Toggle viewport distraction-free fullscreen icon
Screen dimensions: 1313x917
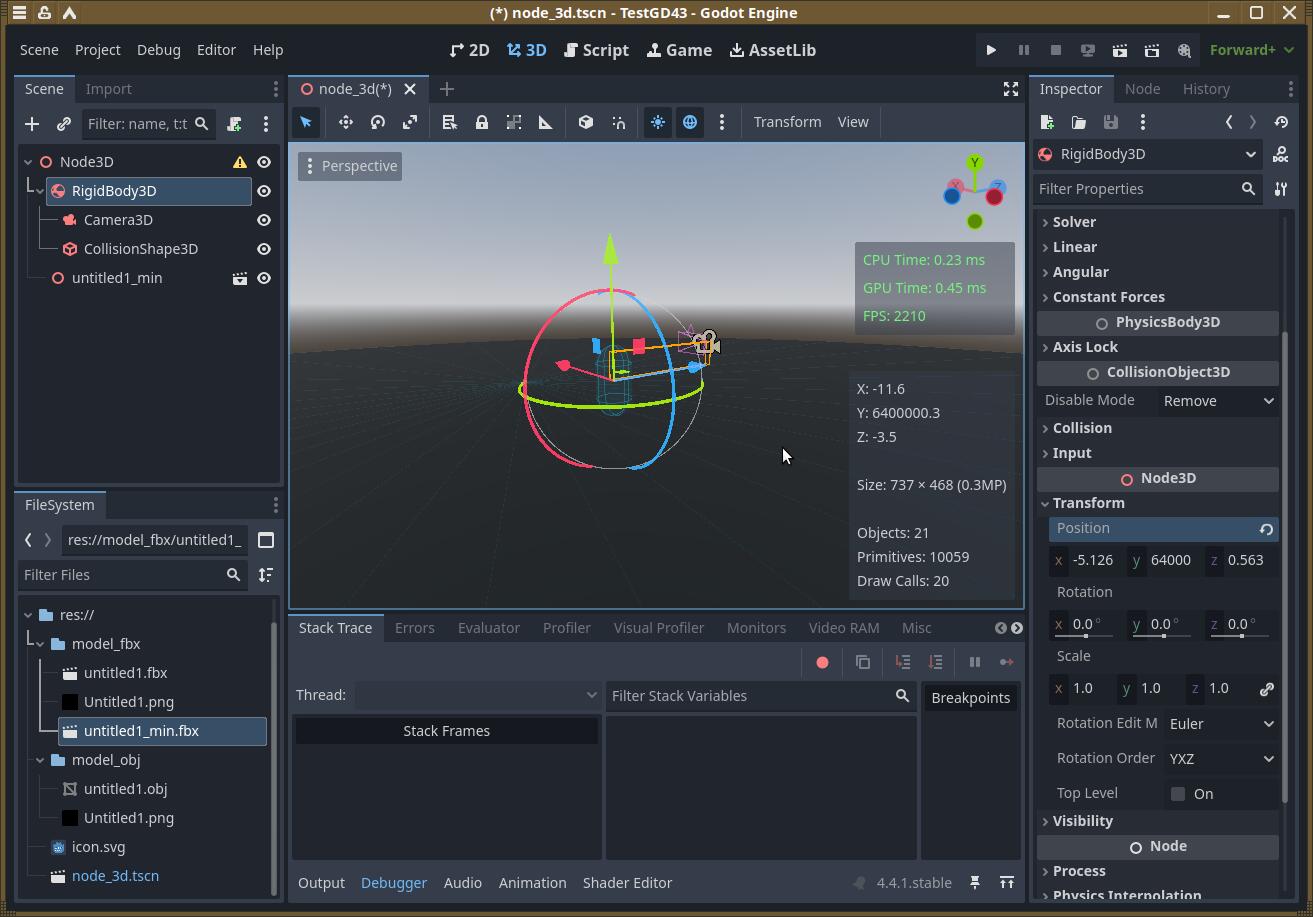pos(1011,89)
